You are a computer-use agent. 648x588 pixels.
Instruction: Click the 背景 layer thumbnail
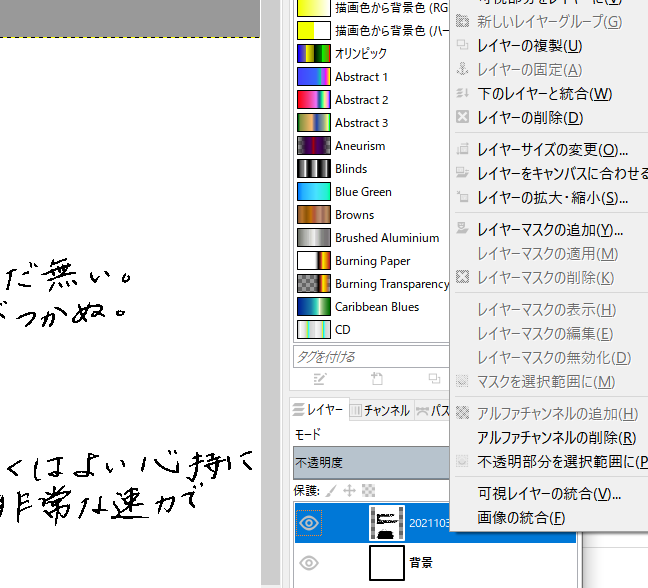(387, 563)
